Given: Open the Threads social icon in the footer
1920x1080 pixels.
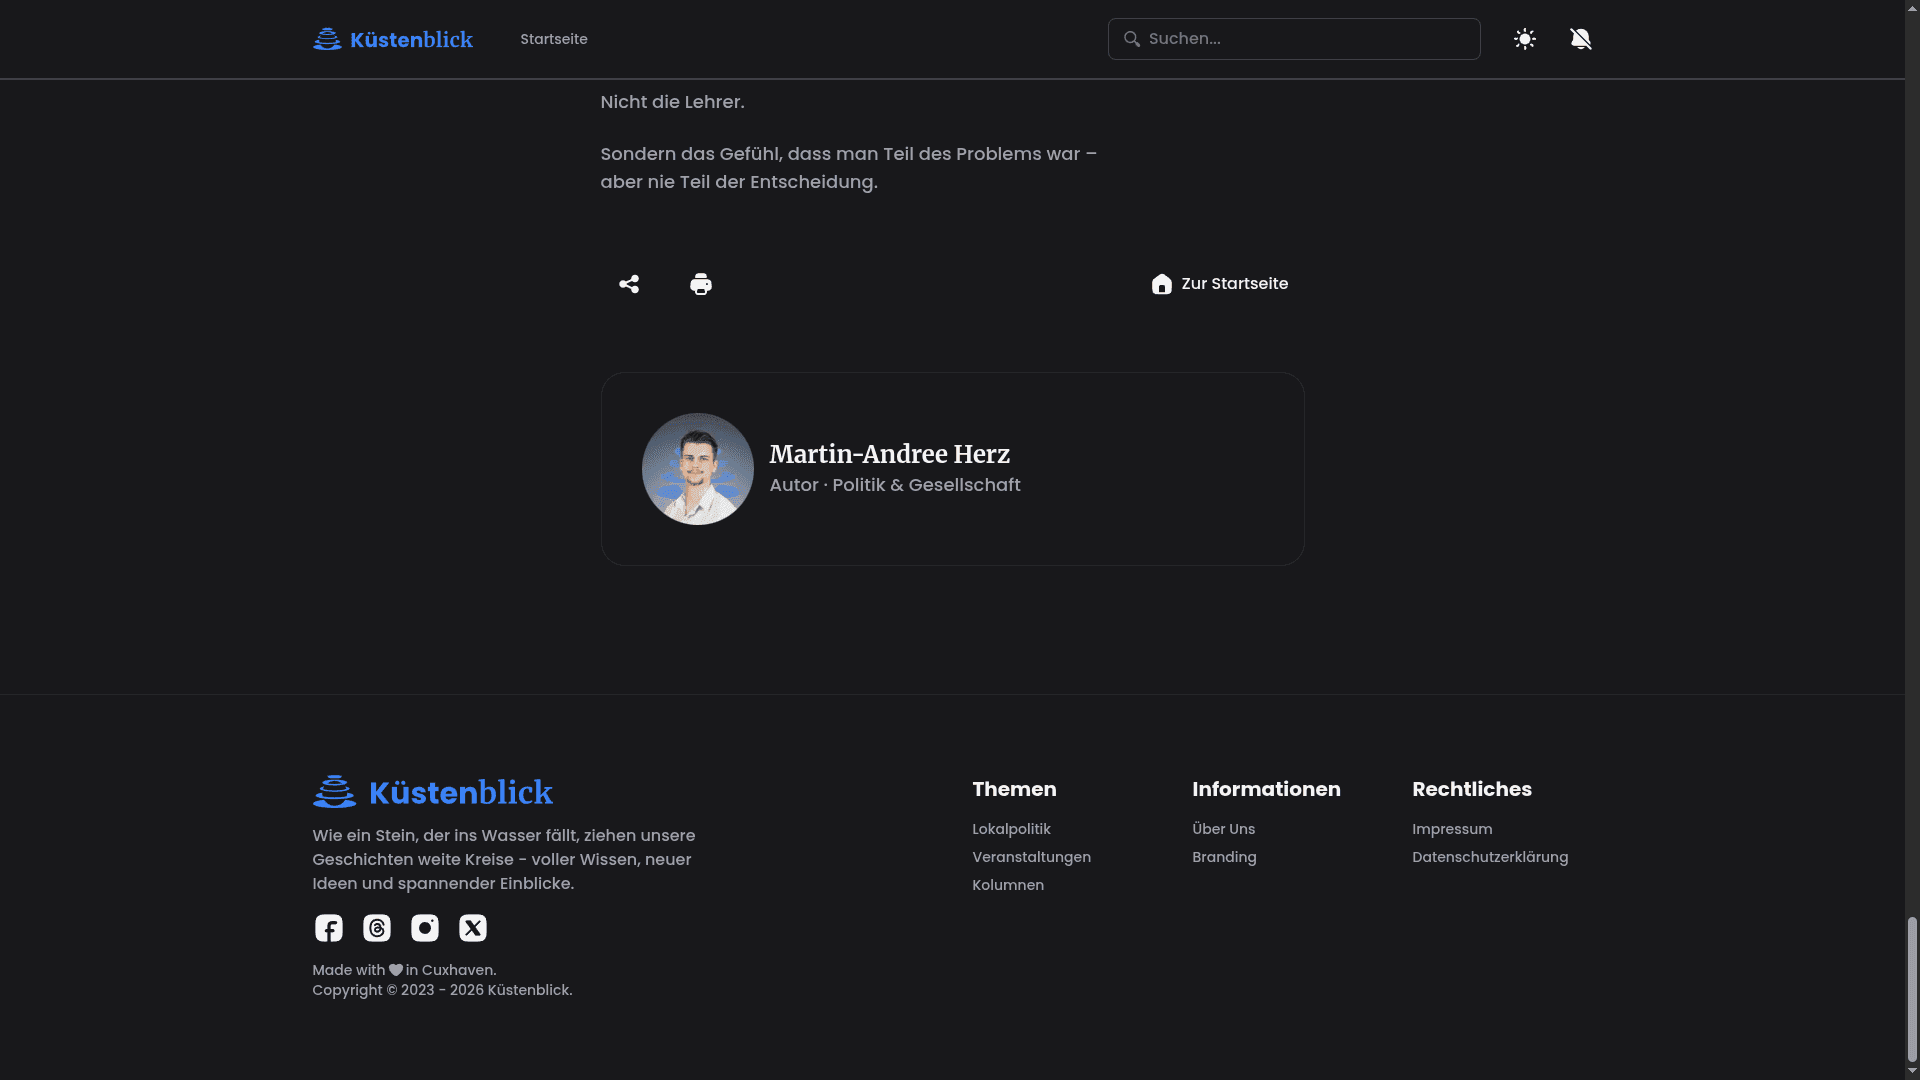Looking at the screenshot, I should coord(377,928).
